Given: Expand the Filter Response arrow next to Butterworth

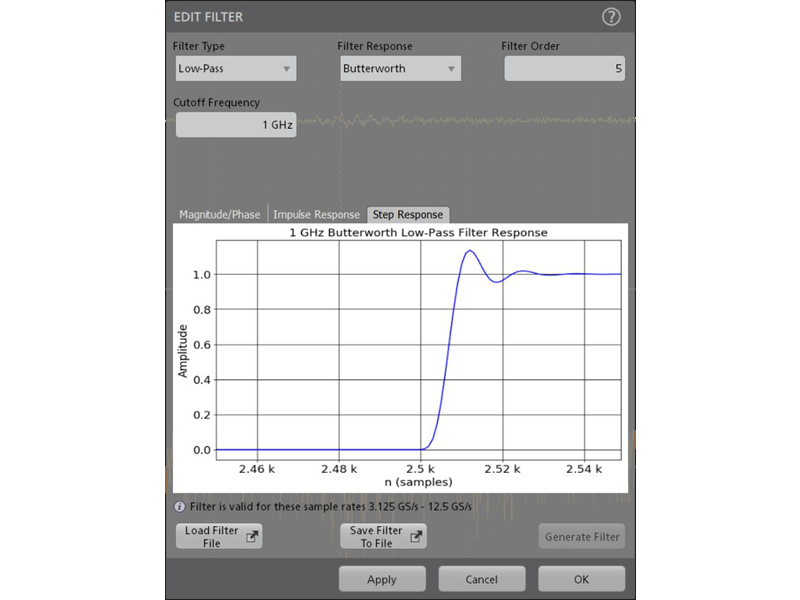Looking at the screenshot, I should 452,69.
